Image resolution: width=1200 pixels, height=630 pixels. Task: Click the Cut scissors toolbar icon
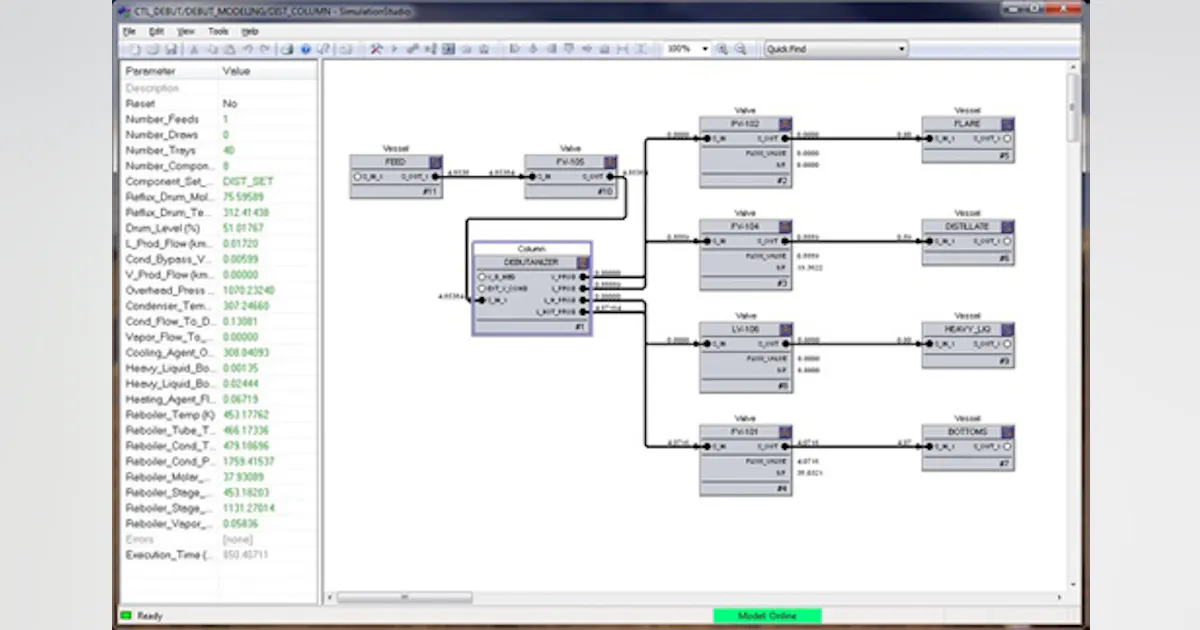coord(194,49)
